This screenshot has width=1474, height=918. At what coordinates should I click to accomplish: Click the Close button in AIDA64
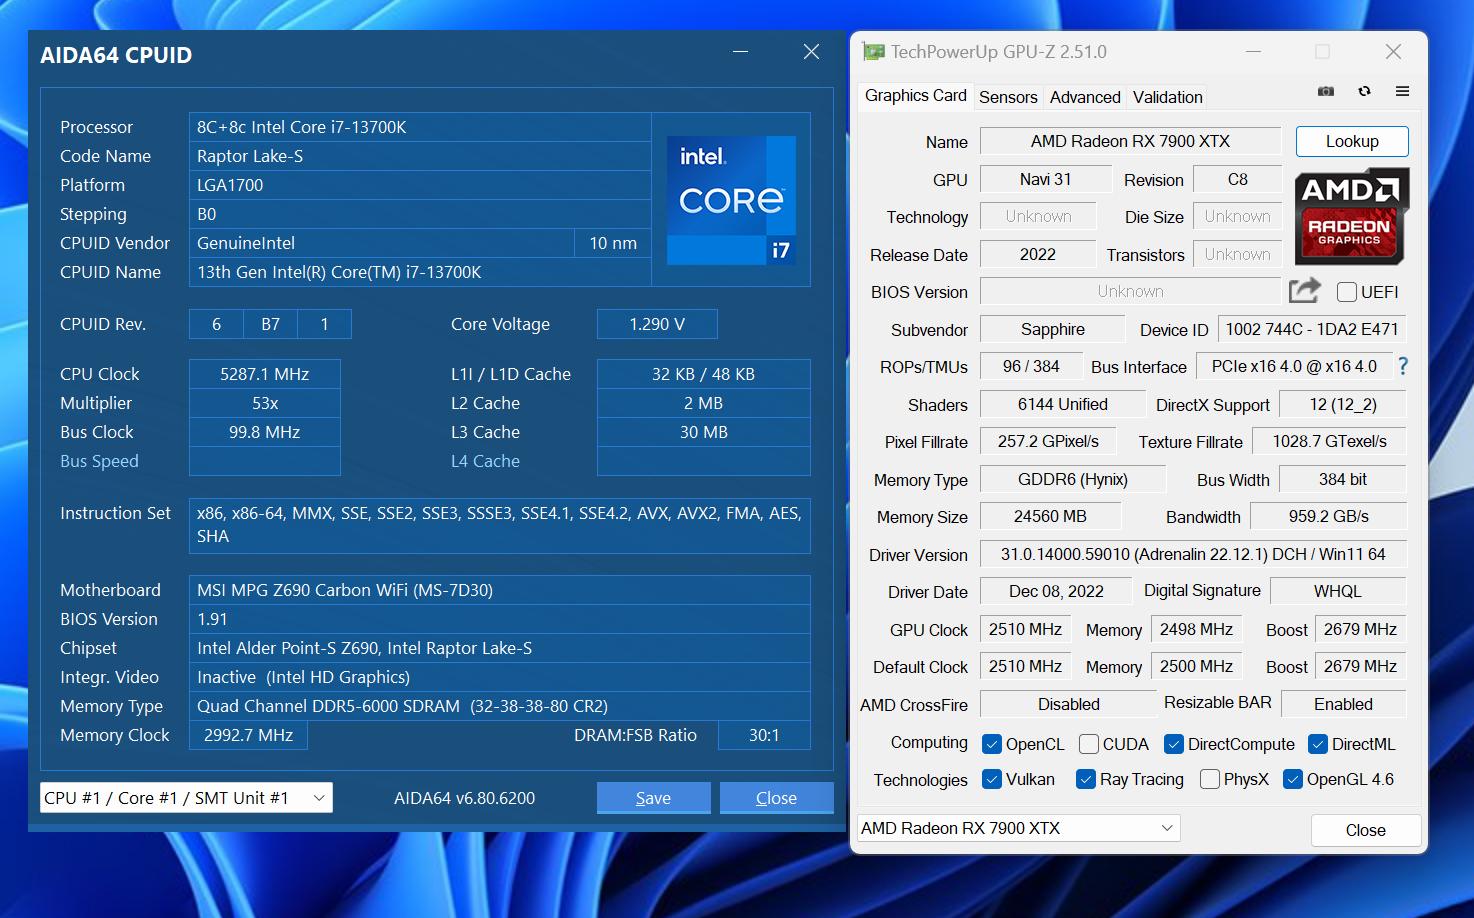pyautogui.click(x=776, y=798)
